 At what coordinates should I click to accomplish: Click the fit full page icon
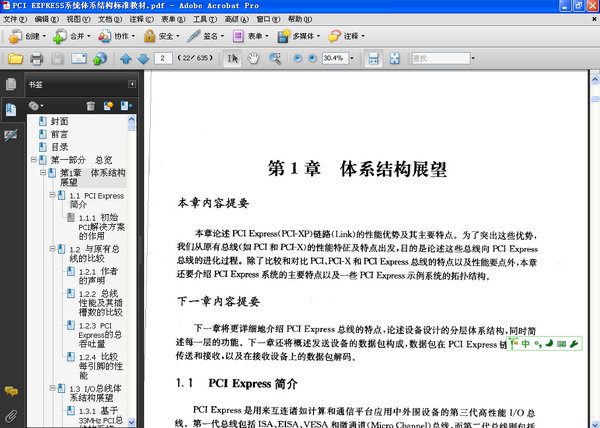pos(395,59)
